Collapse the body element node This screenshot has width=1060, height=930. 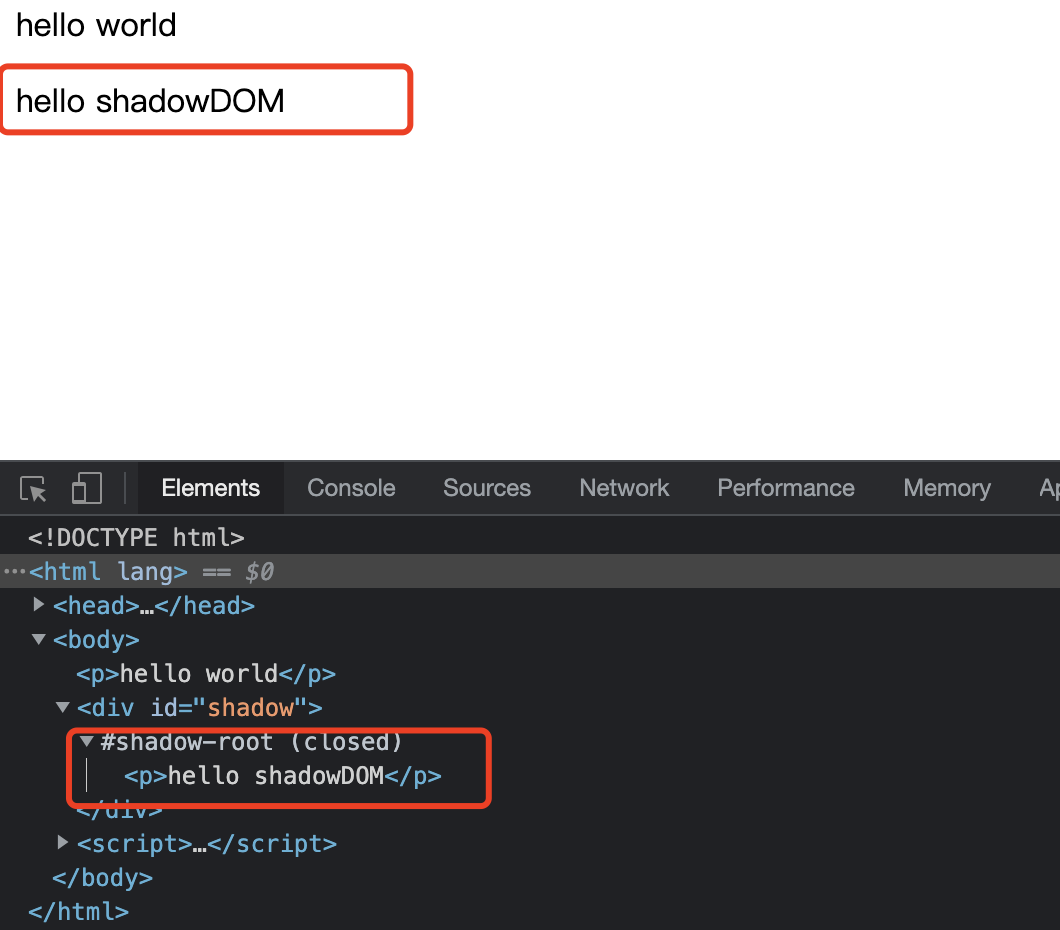point(39,639)
